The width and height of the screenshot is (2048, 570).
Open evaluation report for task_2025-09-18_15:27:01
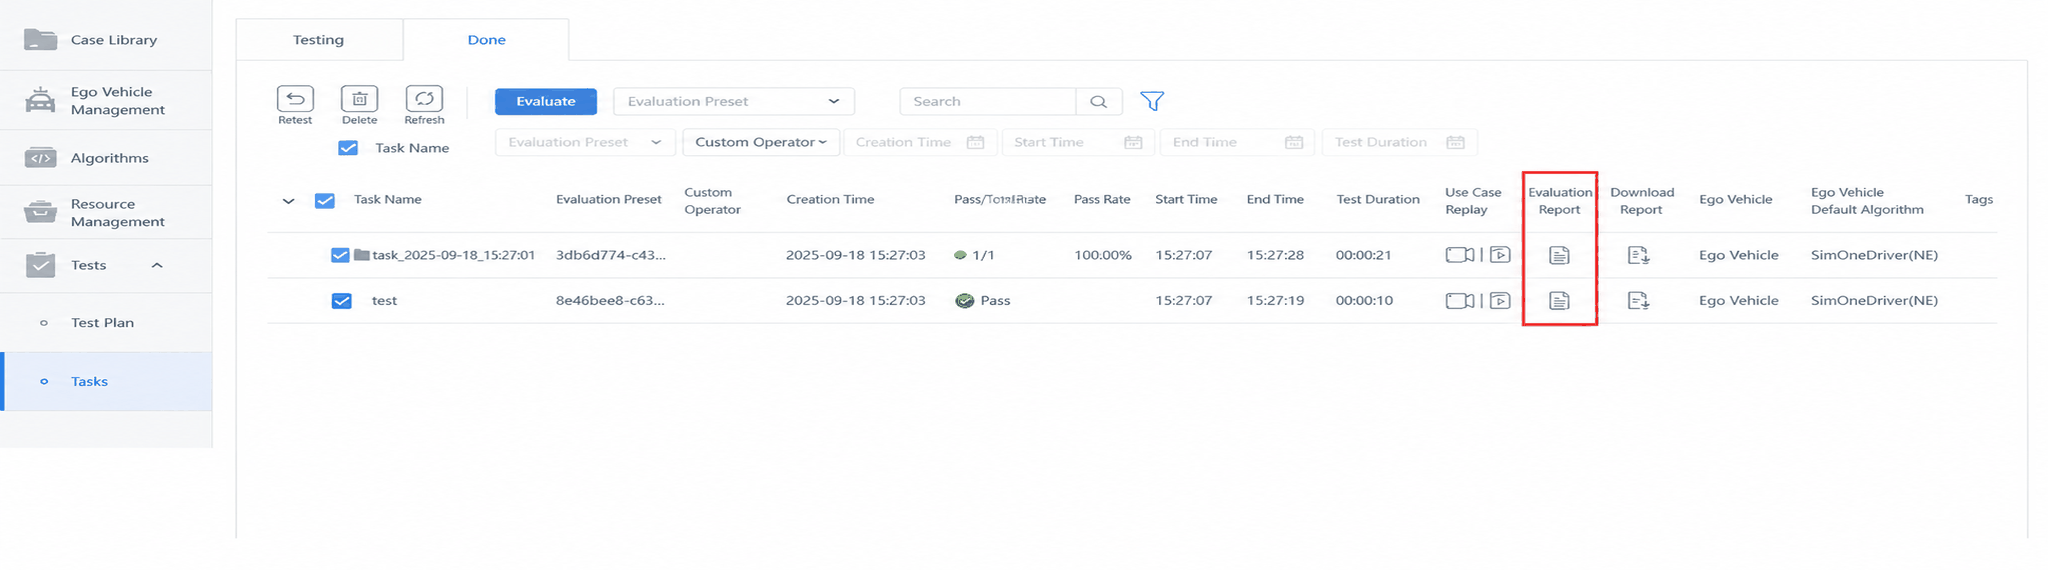tap(1559, 255)
